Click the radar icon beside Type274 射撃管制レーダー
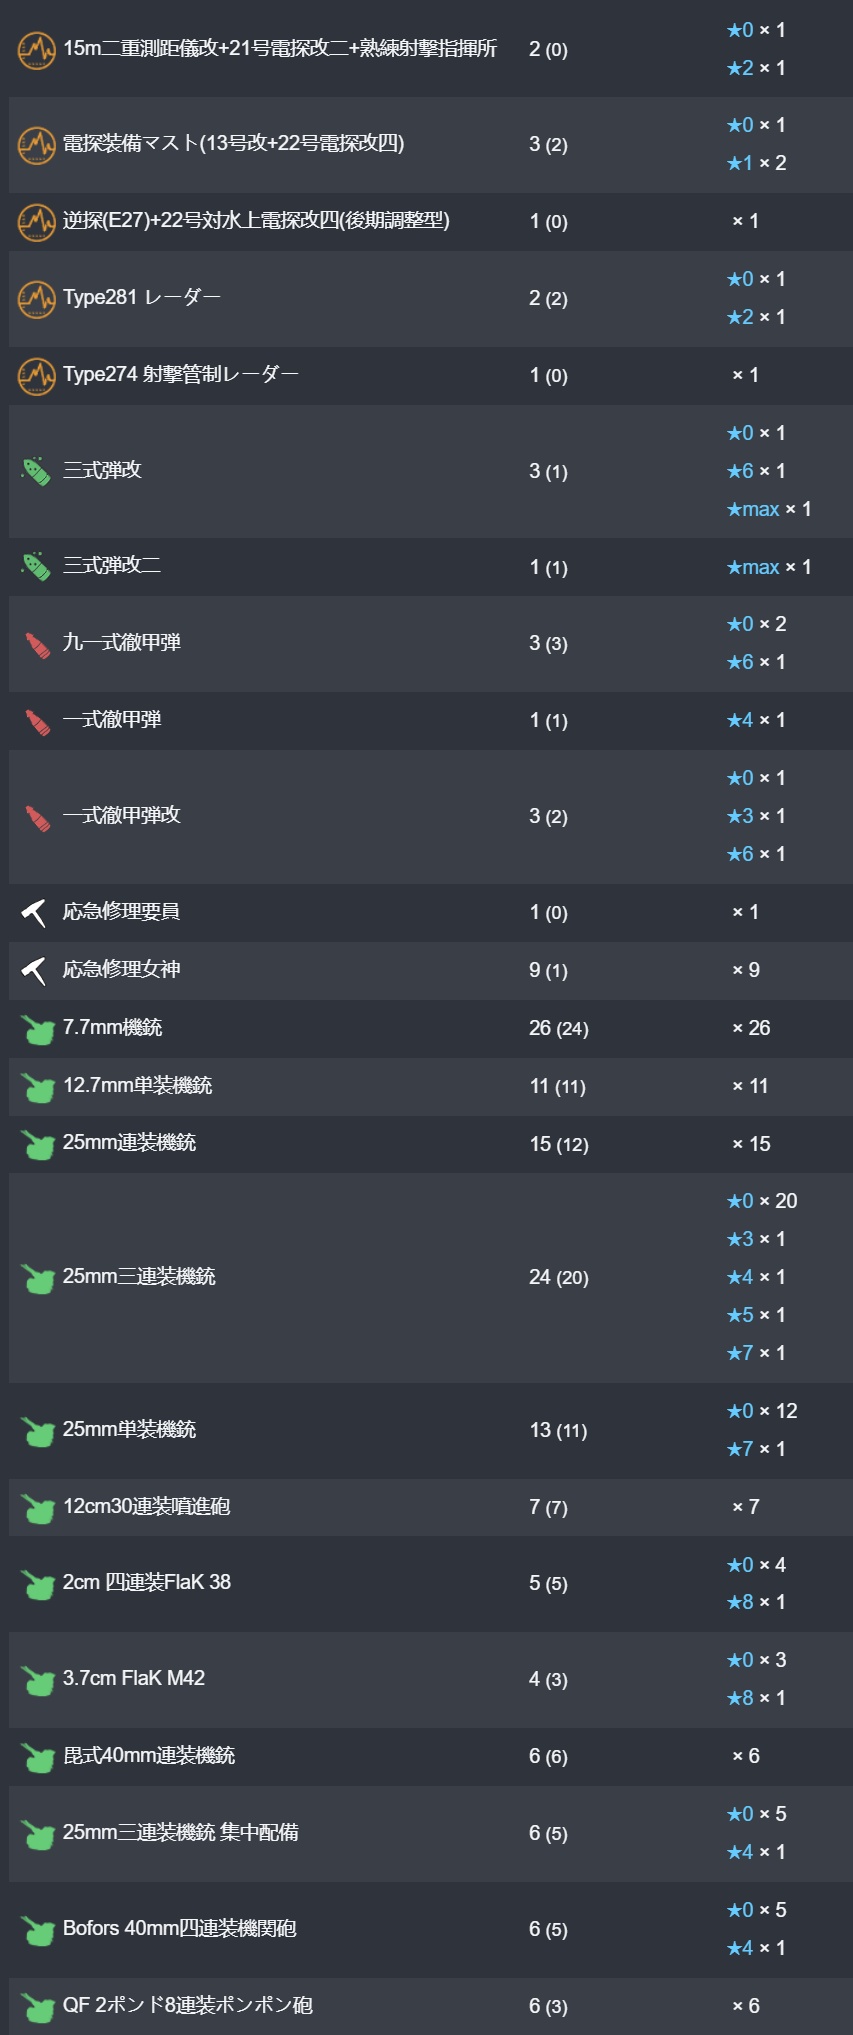The height and width of the screenshot is (2035, 853). point(37,375)
